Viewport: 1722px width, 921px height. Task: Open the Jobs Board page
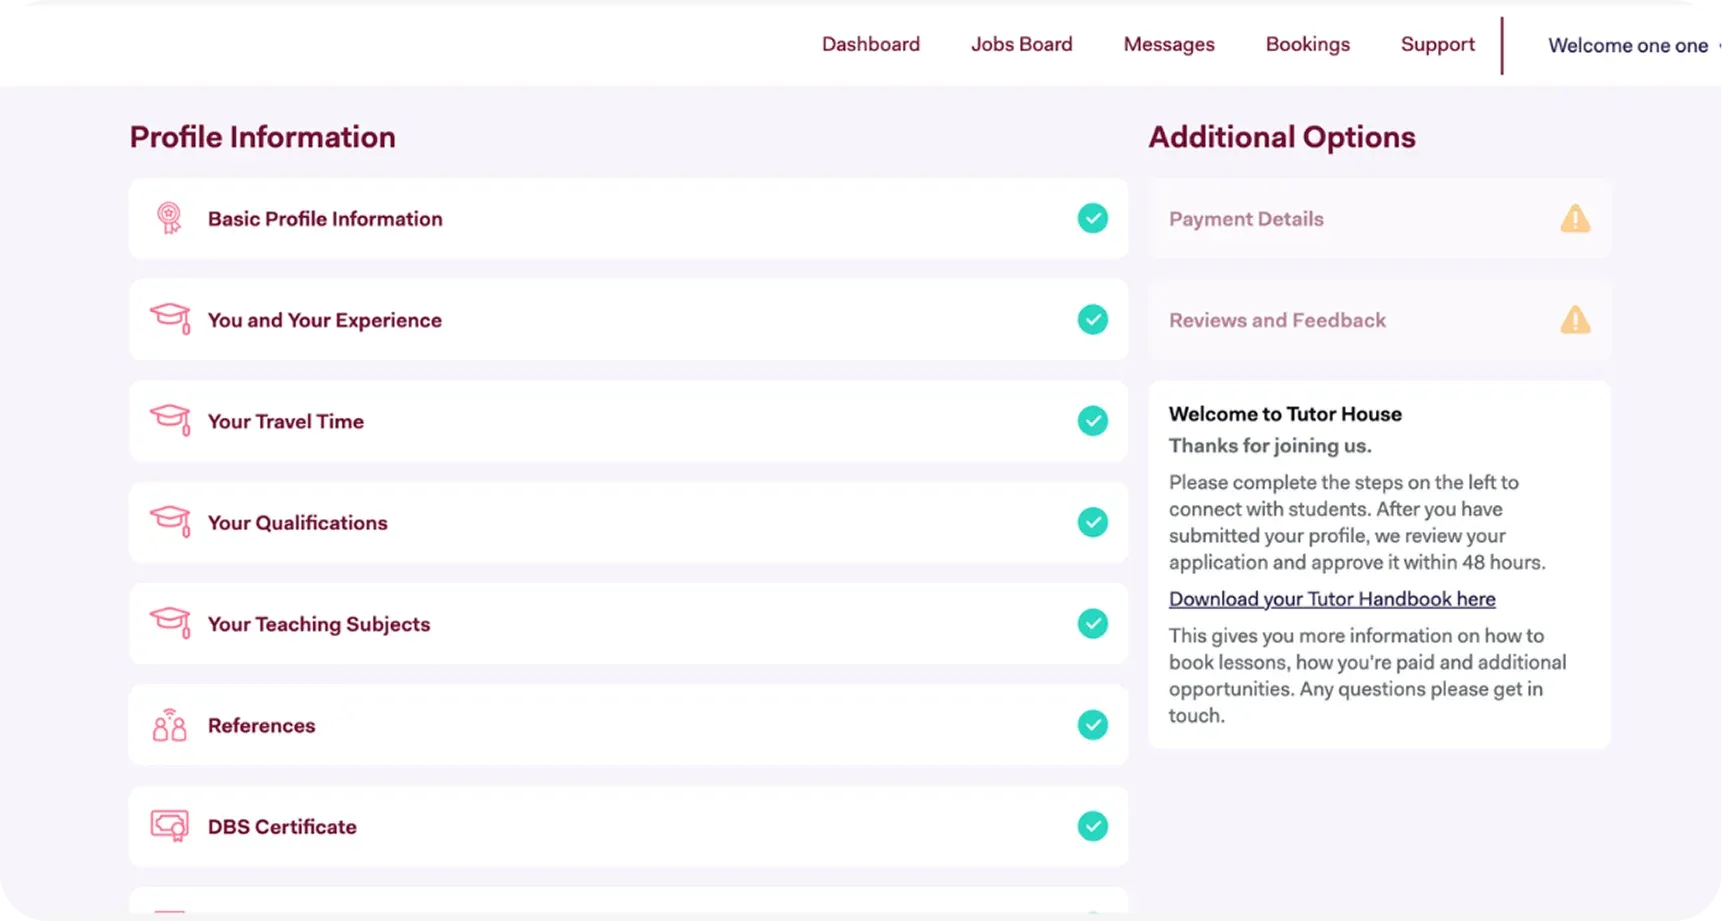click(1021, 44)
